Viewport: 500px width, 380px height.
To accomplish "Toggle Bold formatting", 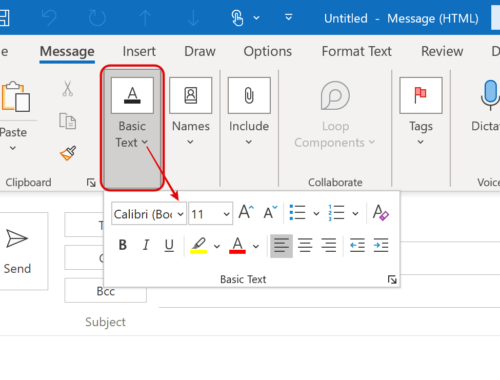I will tap(123, 245).
